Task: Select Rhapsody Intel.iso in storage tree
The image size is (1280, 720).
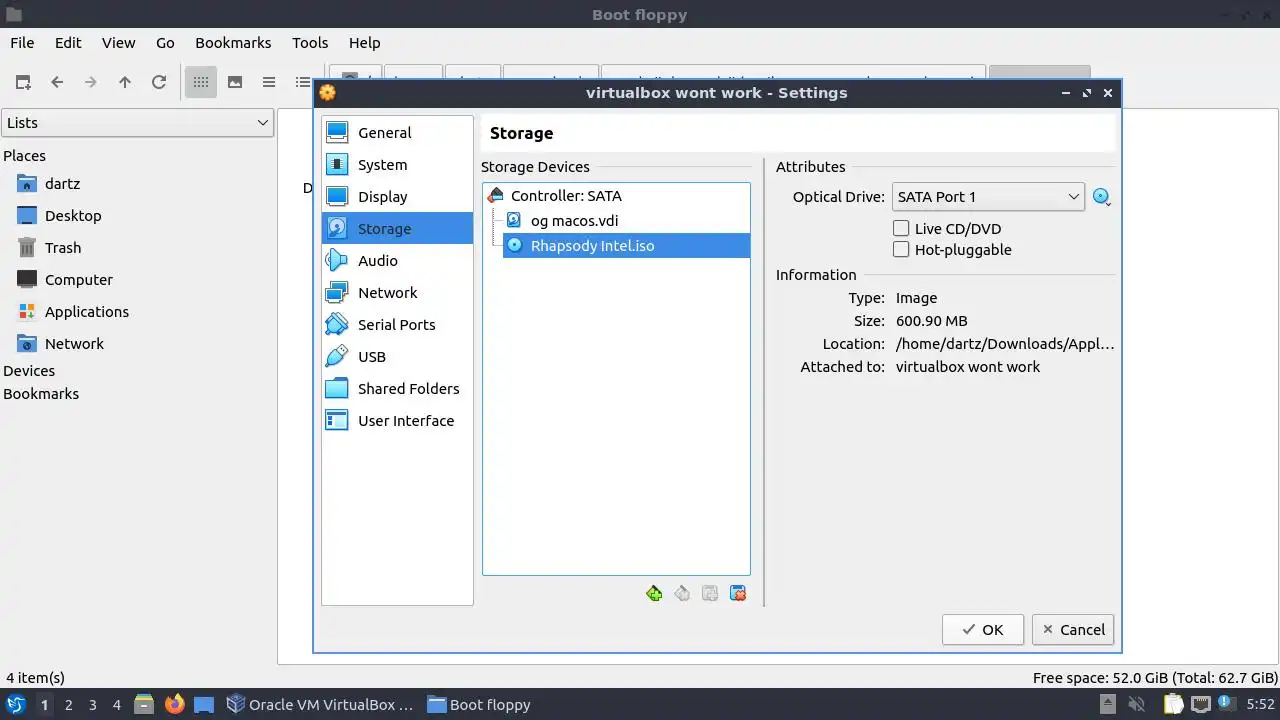Action: pyautogui.click(x=626, y=246)
